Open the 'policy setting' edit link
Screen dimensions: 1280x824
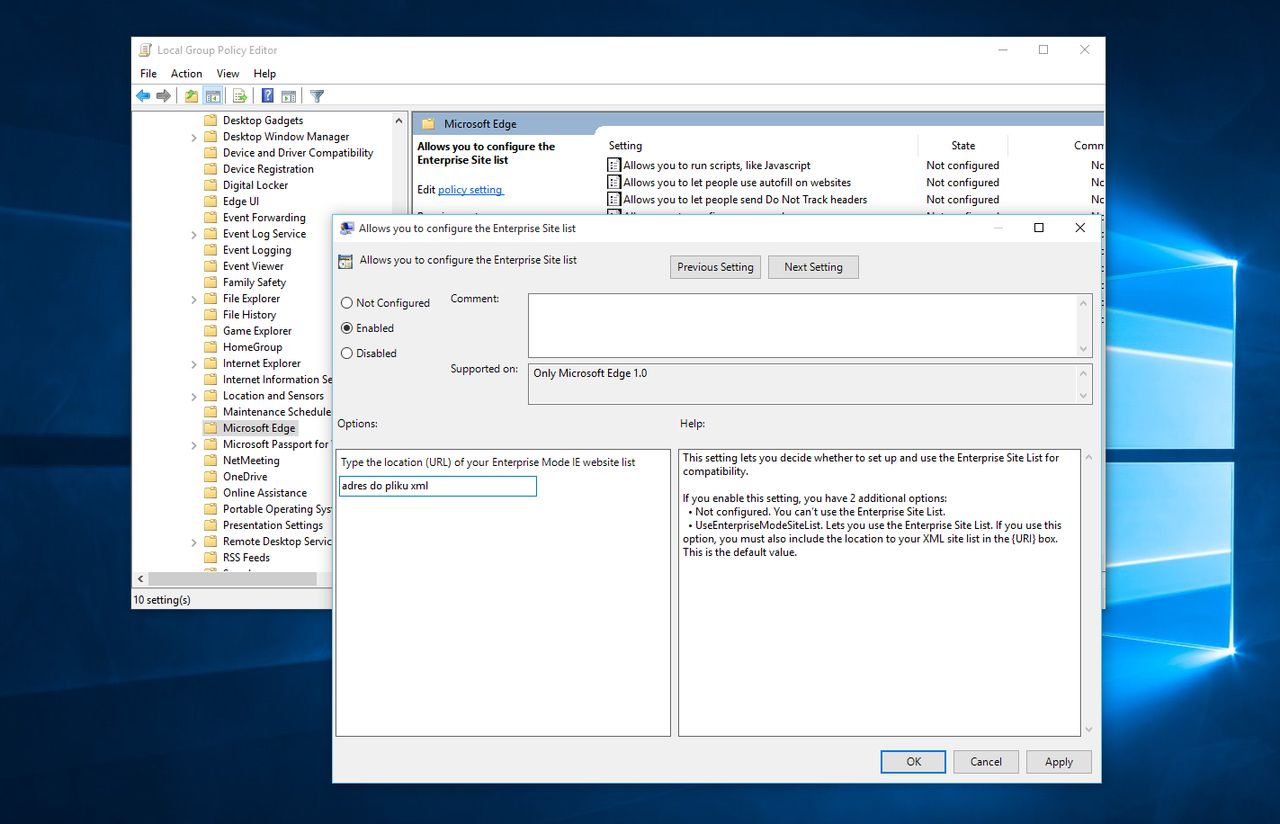pos(470,190)
